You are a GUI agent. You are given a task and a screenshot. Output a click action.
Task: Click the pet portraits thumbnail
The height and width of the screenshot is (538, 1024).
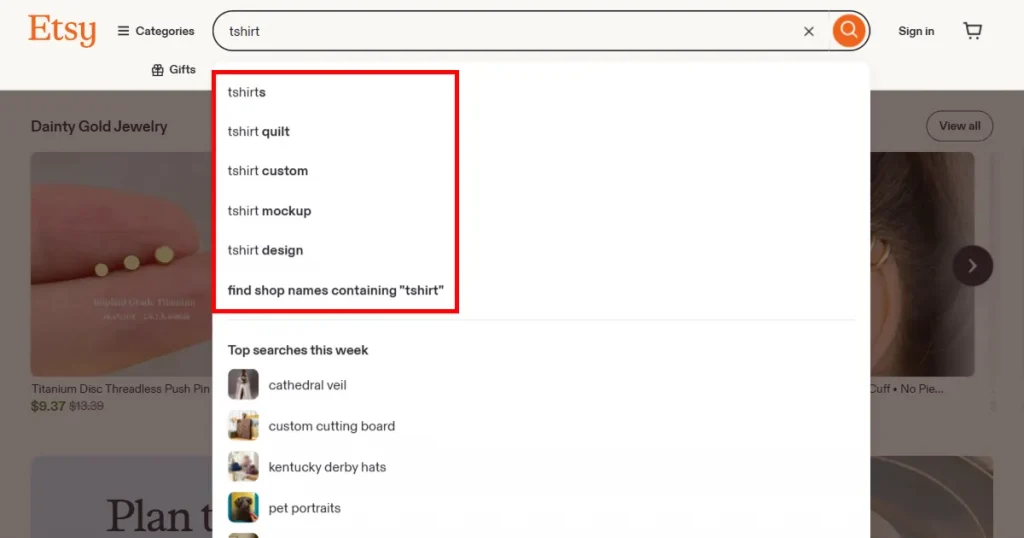tap(243, 507)
